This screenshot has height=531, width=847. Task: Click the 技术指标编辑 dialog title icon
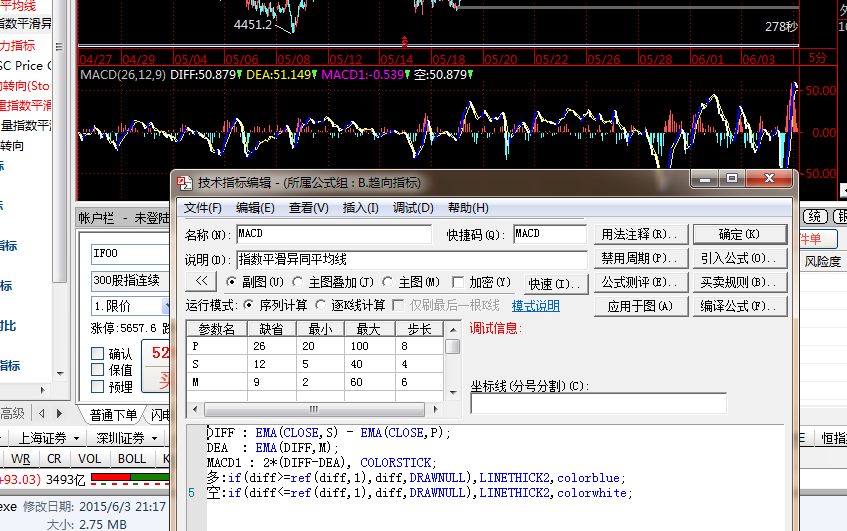click(x=184, y=183)
